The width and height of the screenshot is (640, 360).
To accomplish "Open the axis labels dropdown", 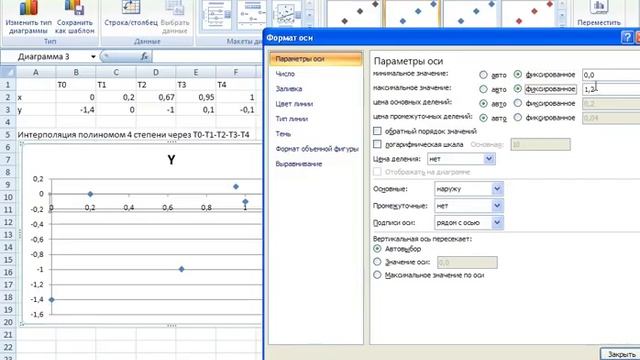I will coord(497,222).
